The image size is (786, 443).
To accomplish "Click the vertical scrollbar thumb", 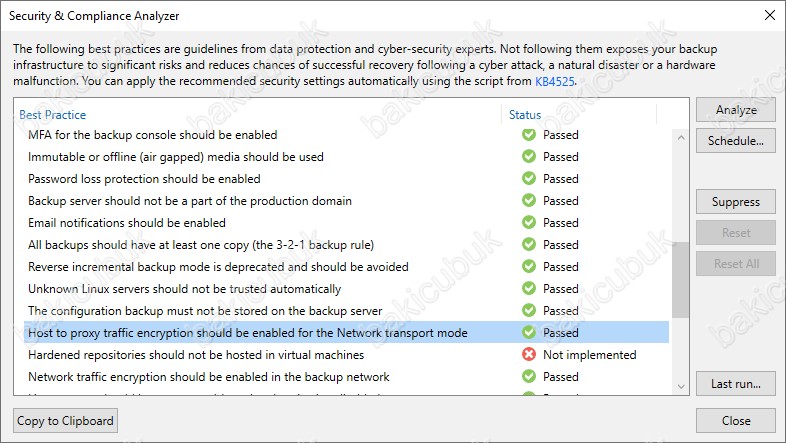I will point(680,280).
